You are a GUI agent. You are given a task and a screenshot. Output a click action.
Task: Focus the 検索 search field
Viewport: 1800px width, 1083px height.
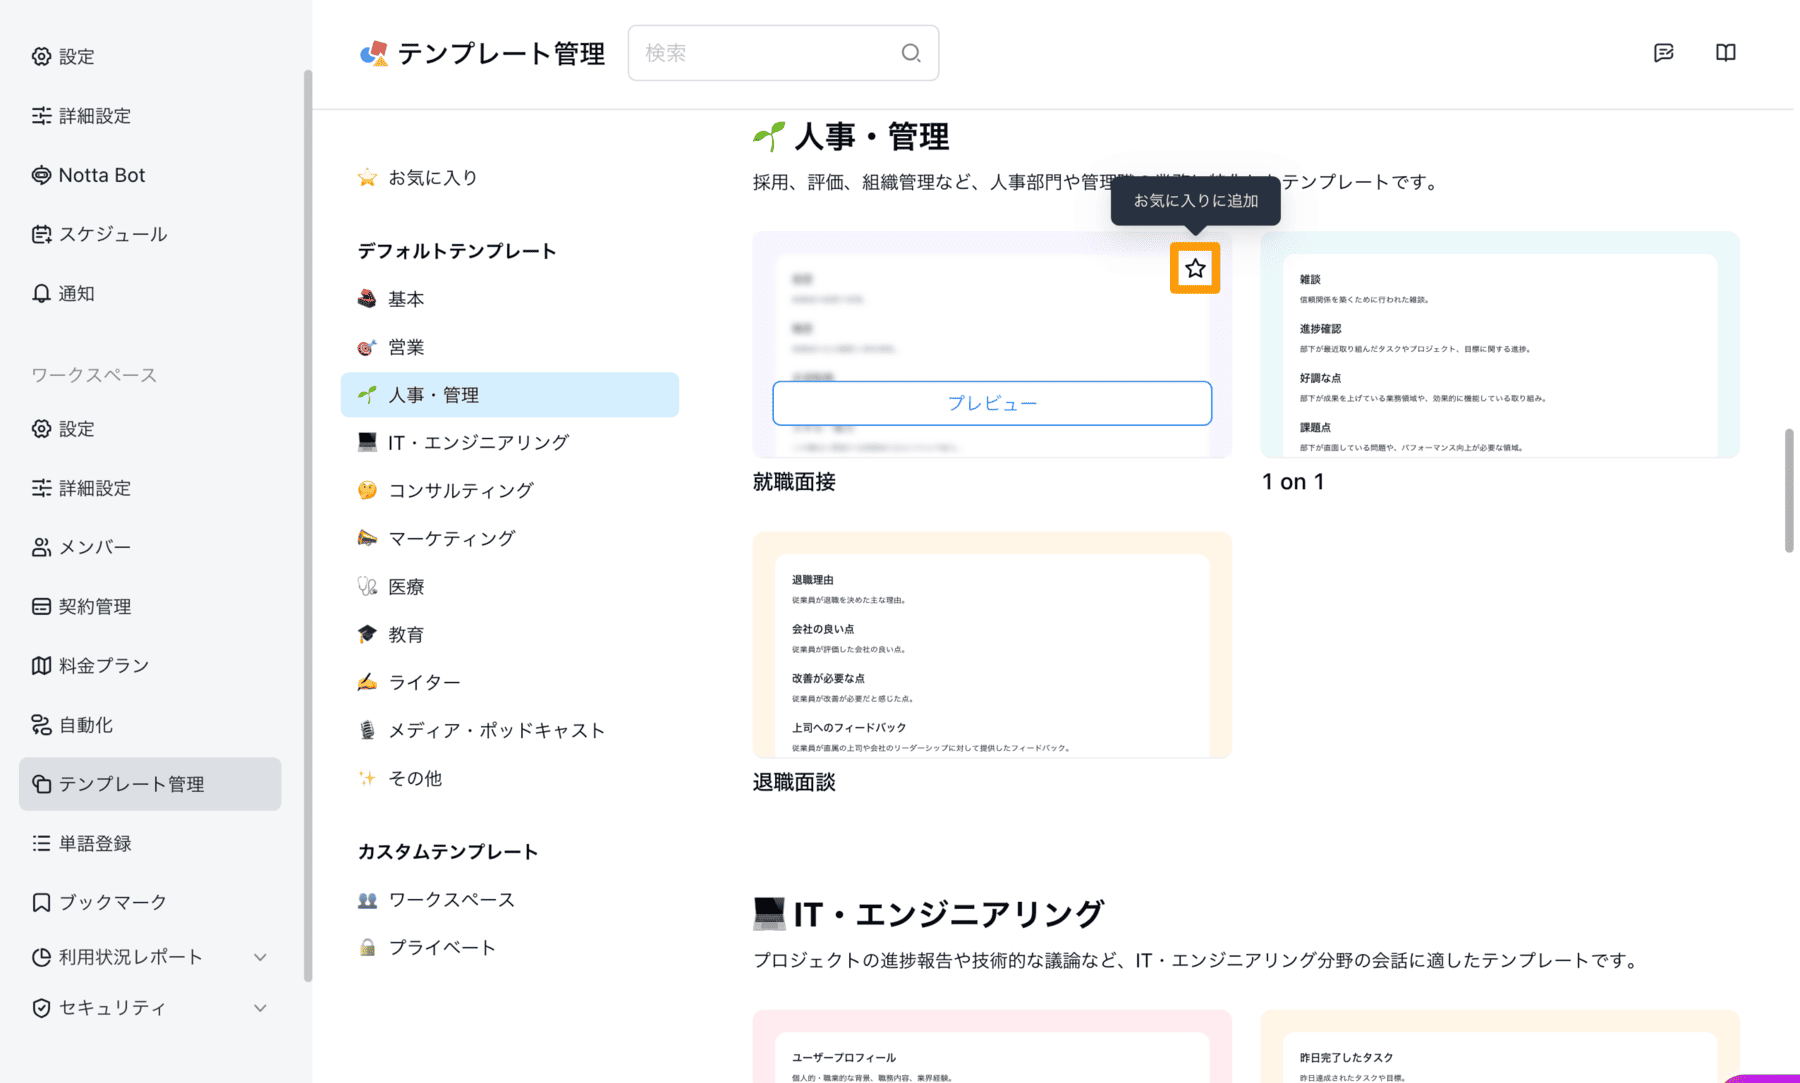click(x=783, y=53)
